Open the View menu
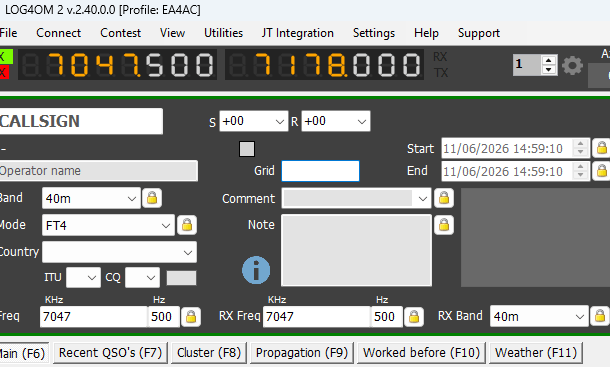 (x=172, y=33)
